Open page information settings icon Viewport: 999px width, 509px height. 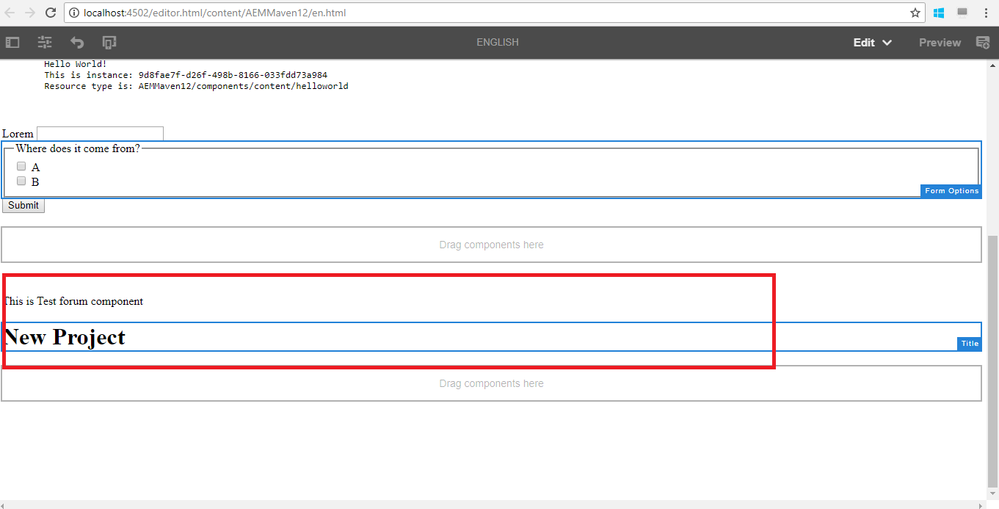coord(45,43)
